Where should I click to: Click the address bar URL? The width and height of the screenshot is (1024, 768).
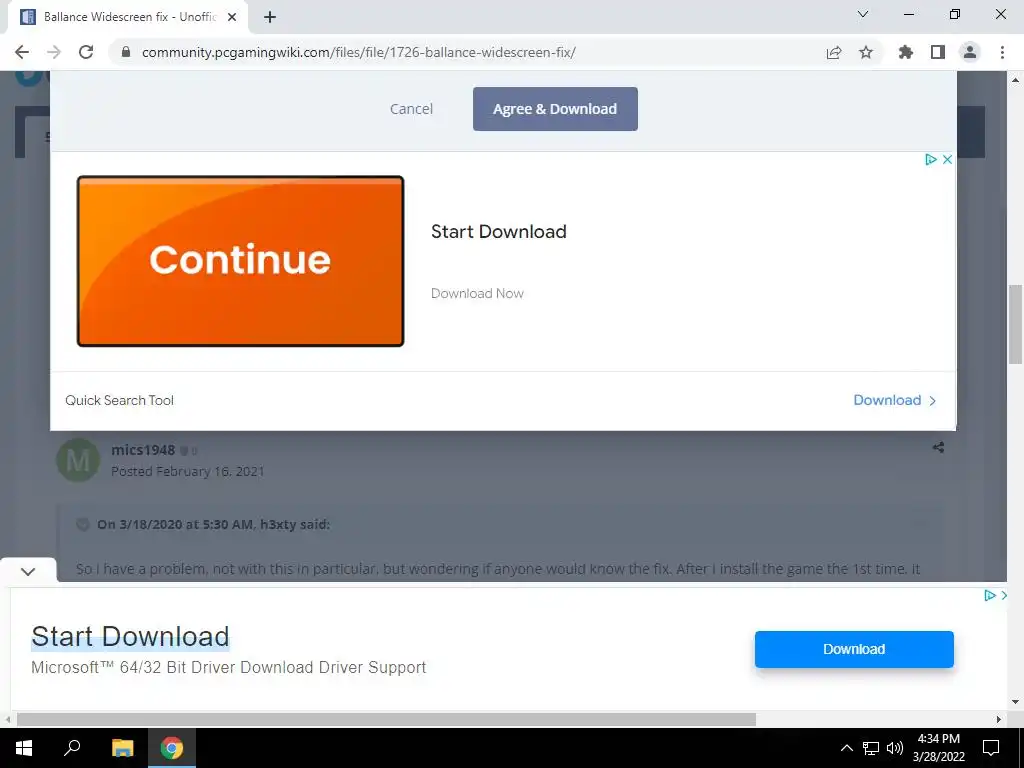coord(359,52)
